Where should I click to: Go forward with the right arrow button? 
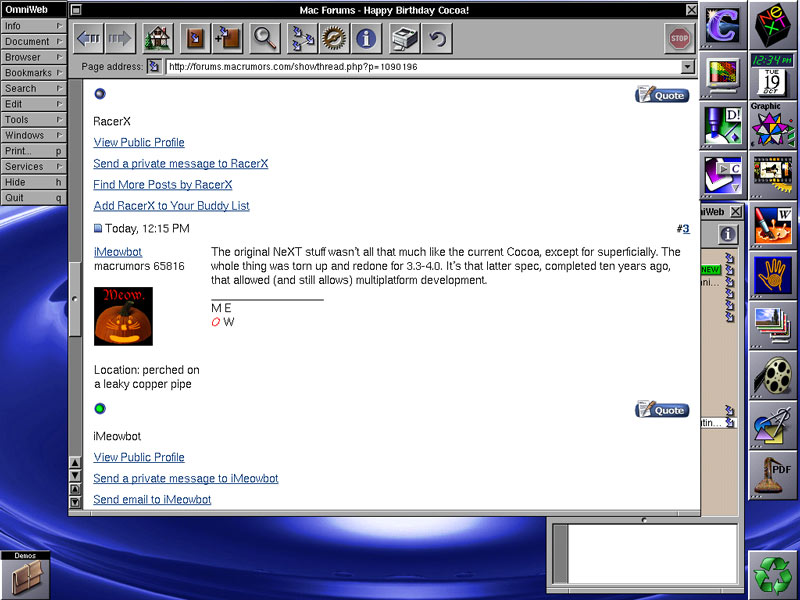point(120,38)
